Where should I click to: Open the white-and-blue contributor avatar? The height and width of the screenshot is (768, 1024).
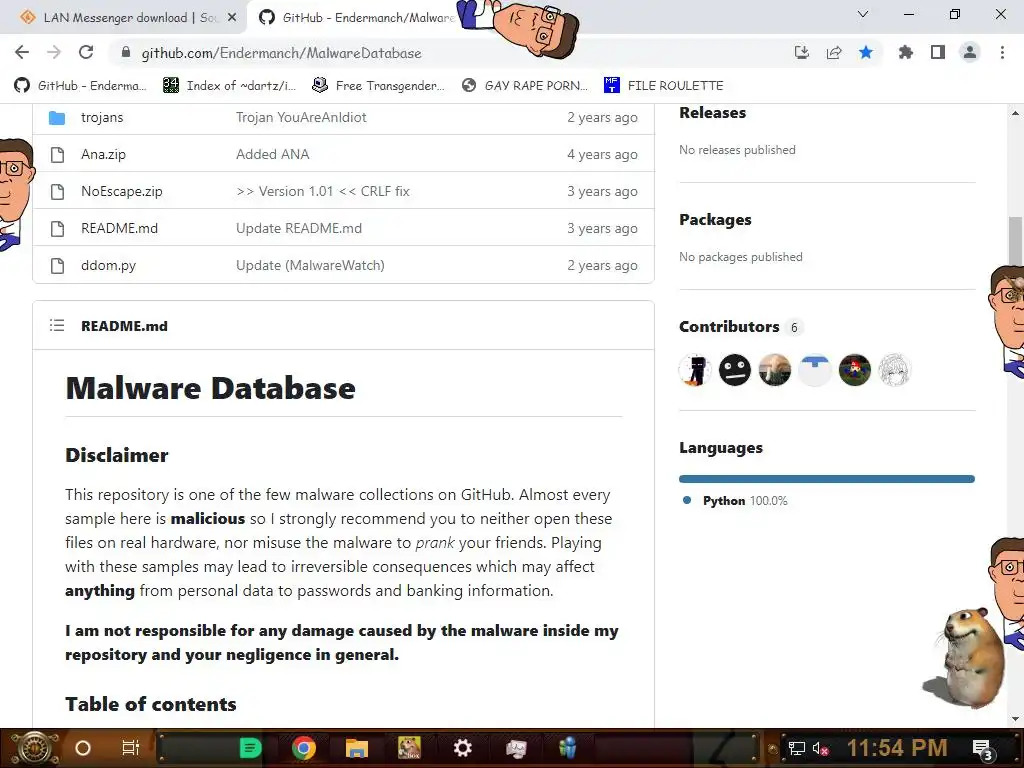click(x=814, y=370)
